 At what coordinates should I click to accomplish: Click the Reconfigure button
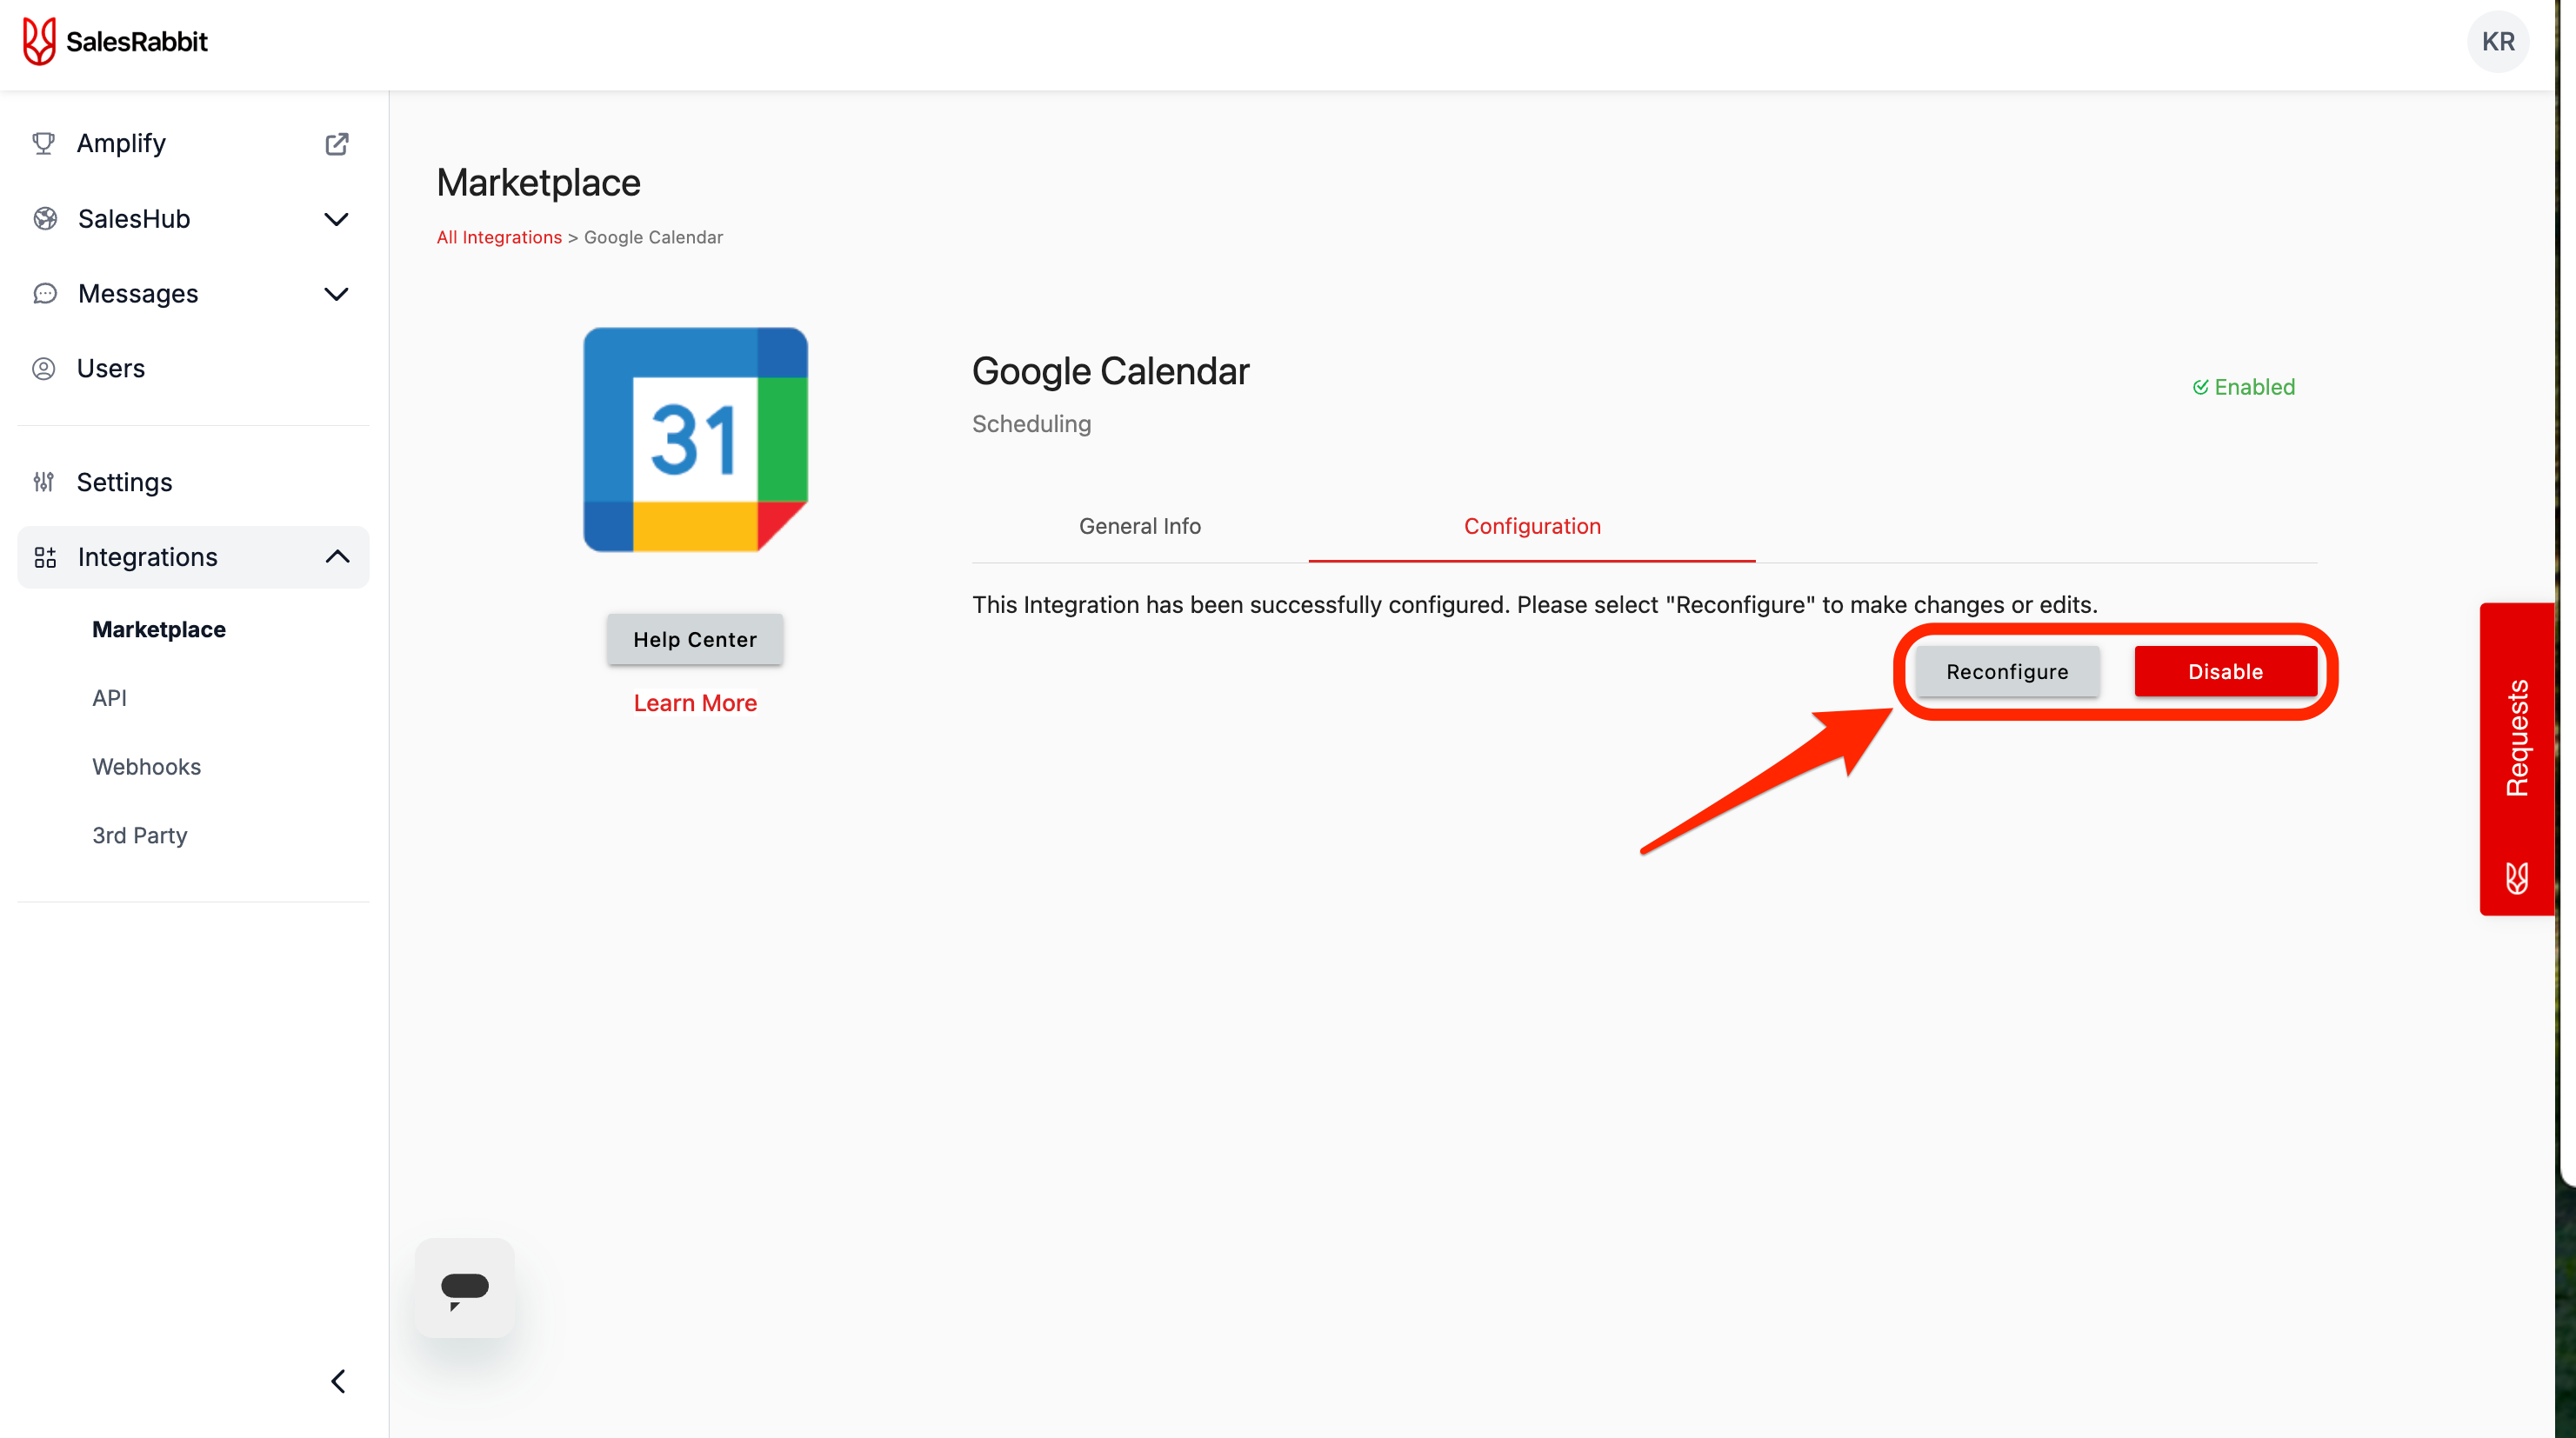[x=2006, y=671]
